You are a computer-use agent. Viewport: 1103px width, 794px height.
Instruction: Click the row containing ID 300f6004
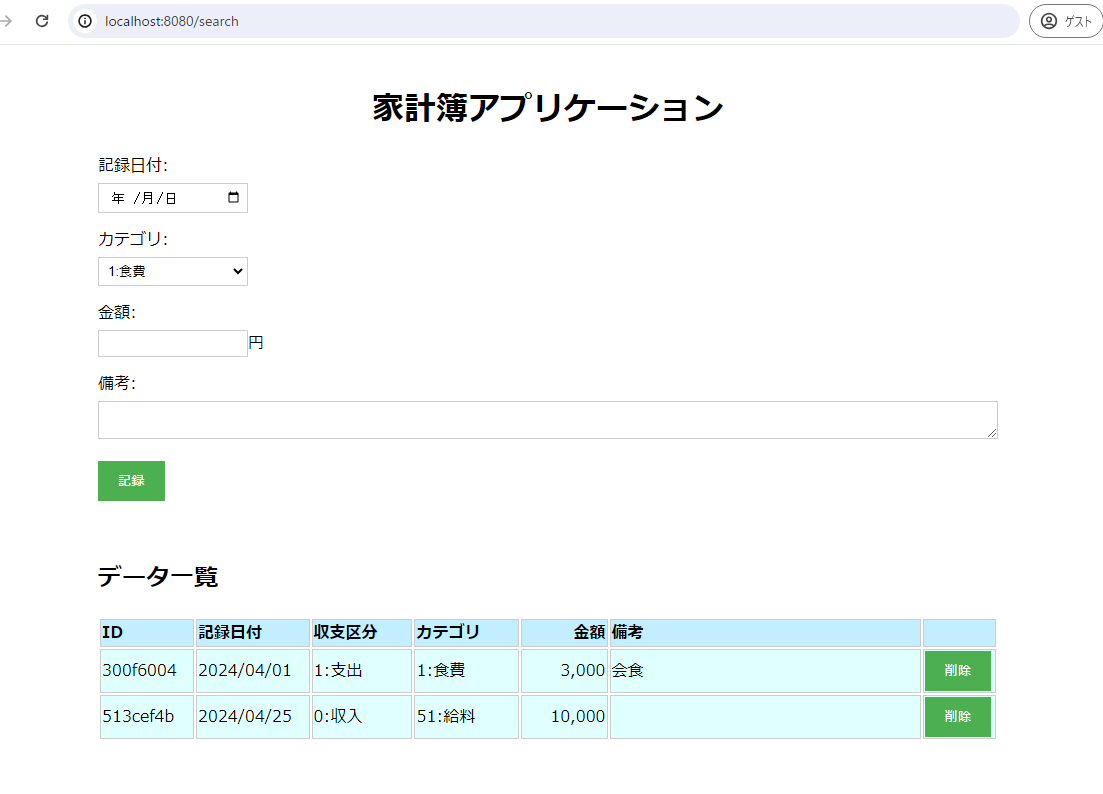click(x=146, y=671)
